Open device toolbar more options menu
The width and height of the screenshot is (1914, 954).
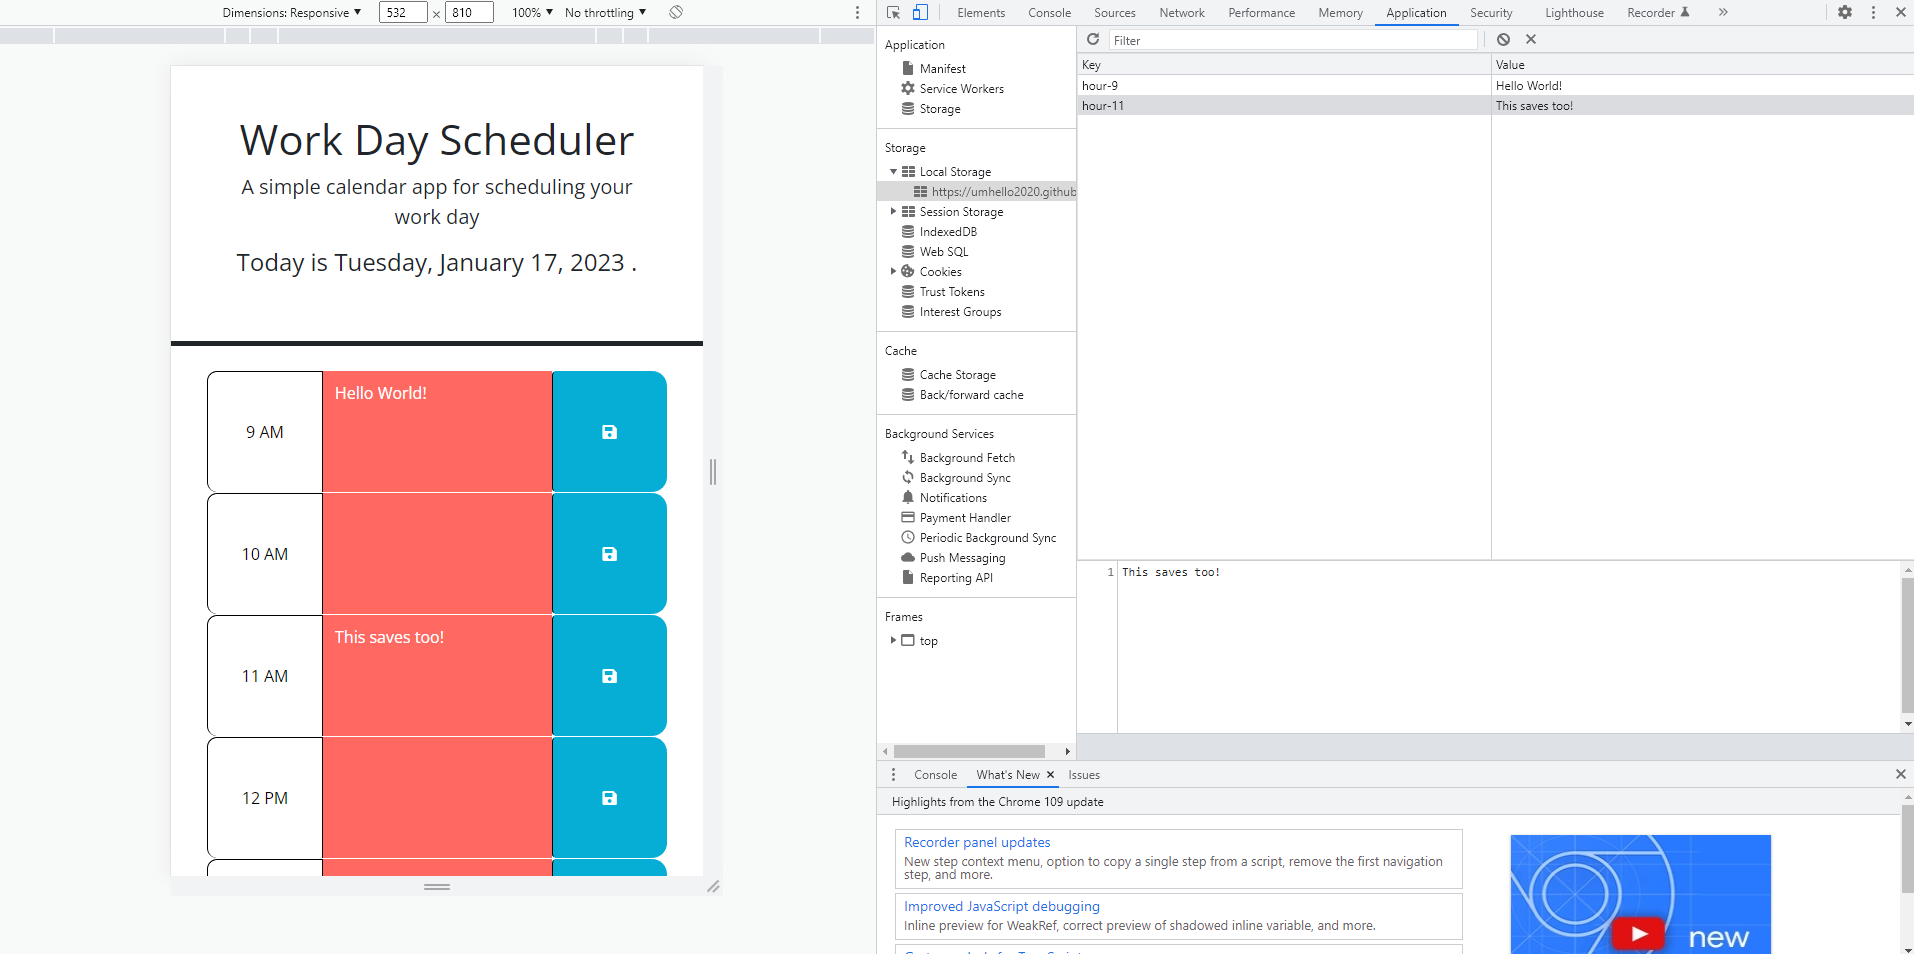click(857, 12)
